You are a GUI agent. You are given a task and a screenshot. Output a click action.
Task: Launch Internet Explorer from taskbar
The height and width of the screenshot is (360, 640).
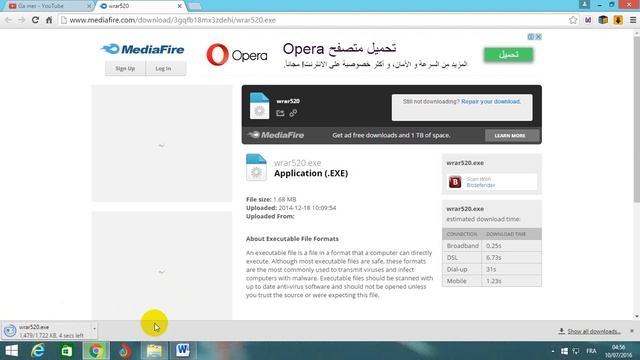(38, 351)
